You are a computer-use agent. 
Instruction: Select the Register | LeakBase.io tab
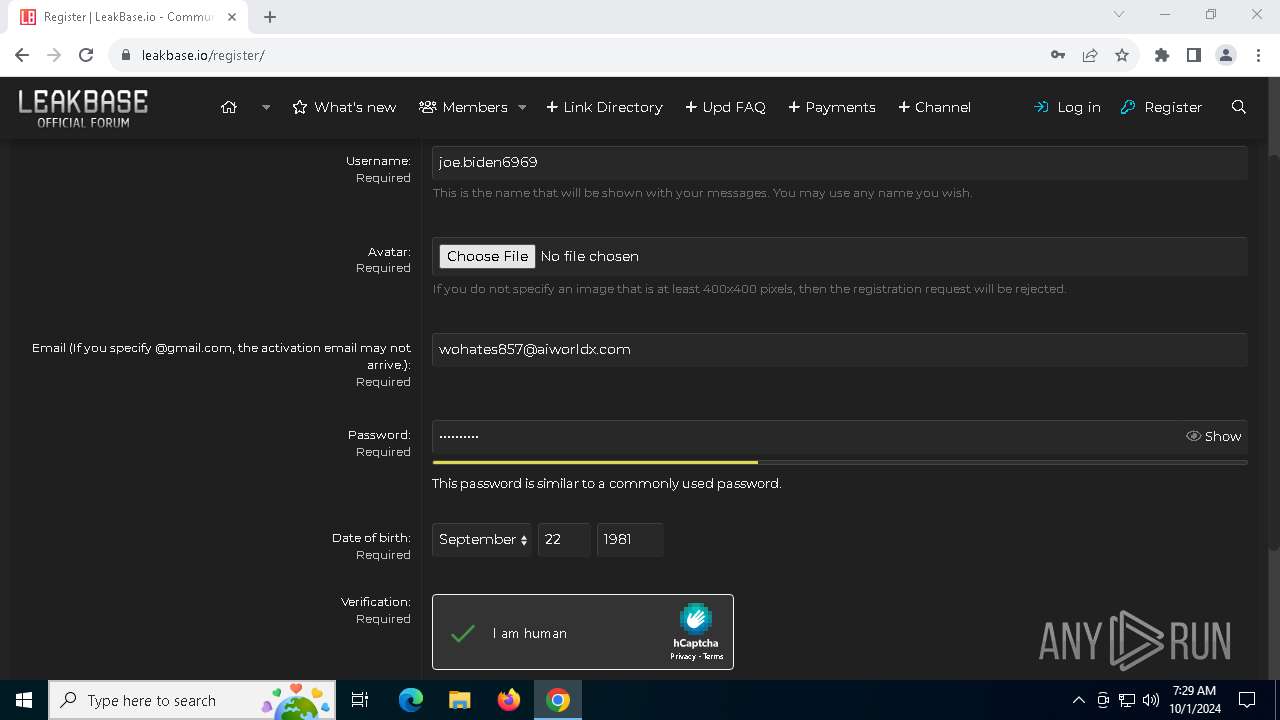tap(128, 17)
